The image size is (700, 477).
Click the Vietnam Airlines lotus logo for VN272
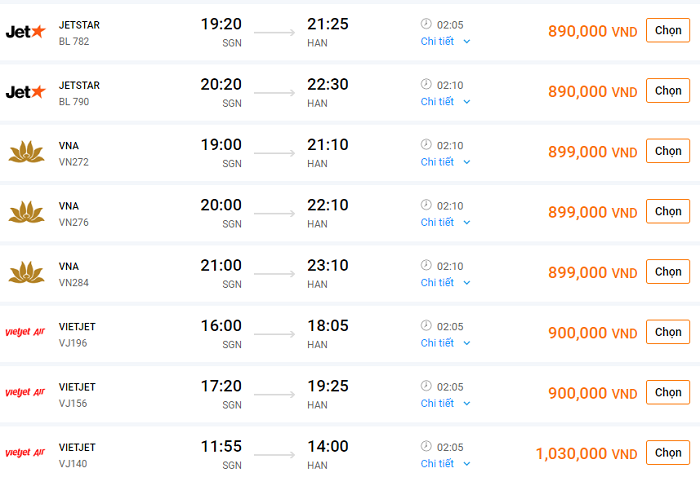26,152
